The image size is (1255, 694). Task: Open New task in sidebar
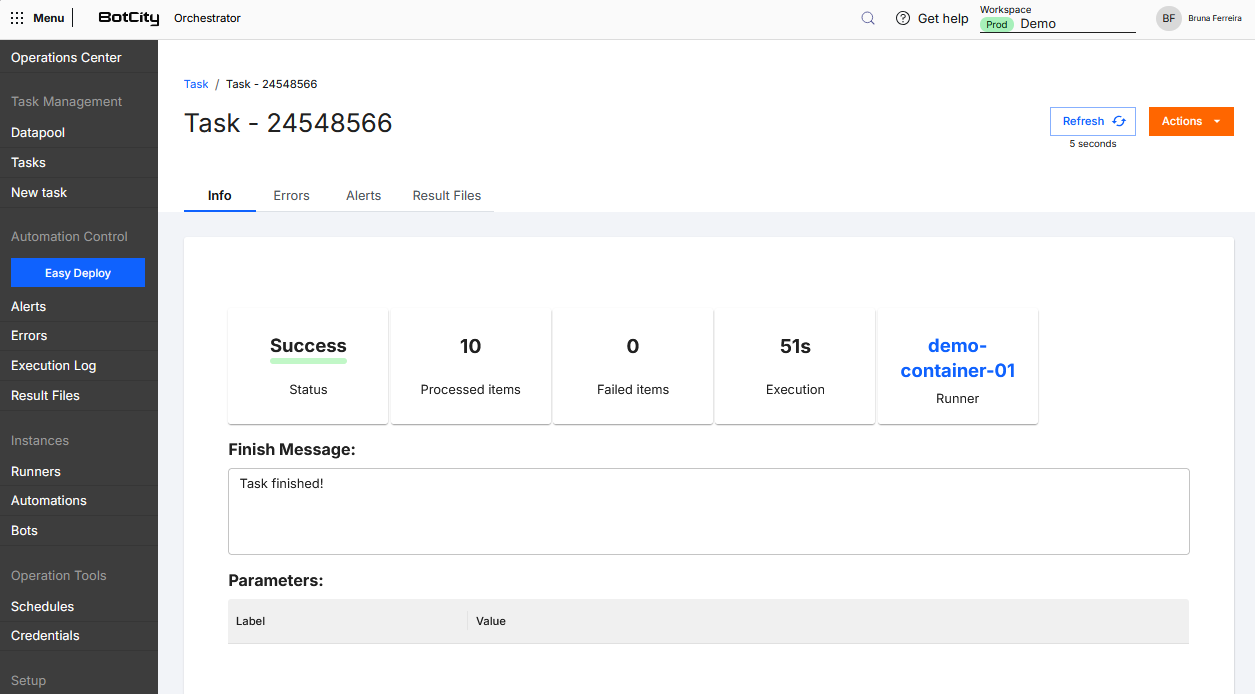79,193
